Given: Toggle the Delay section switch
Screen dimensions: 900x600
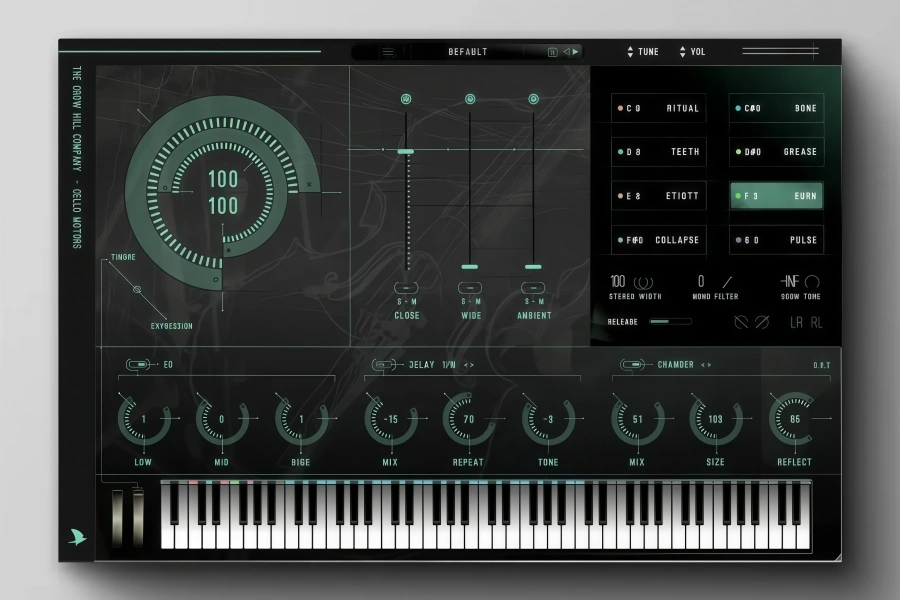Looking at the screenshot, I should point(383,365).
